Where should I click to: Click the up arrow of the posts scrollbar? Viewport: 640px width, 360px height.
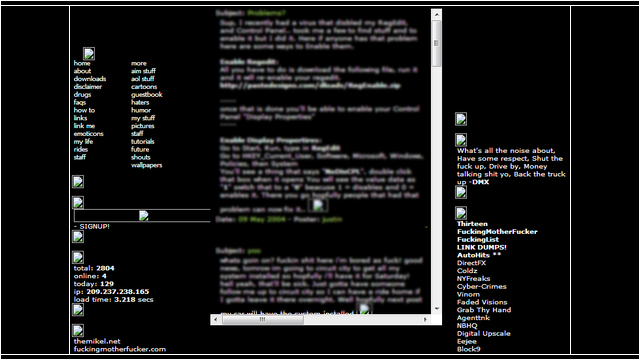tap(436, 15)
